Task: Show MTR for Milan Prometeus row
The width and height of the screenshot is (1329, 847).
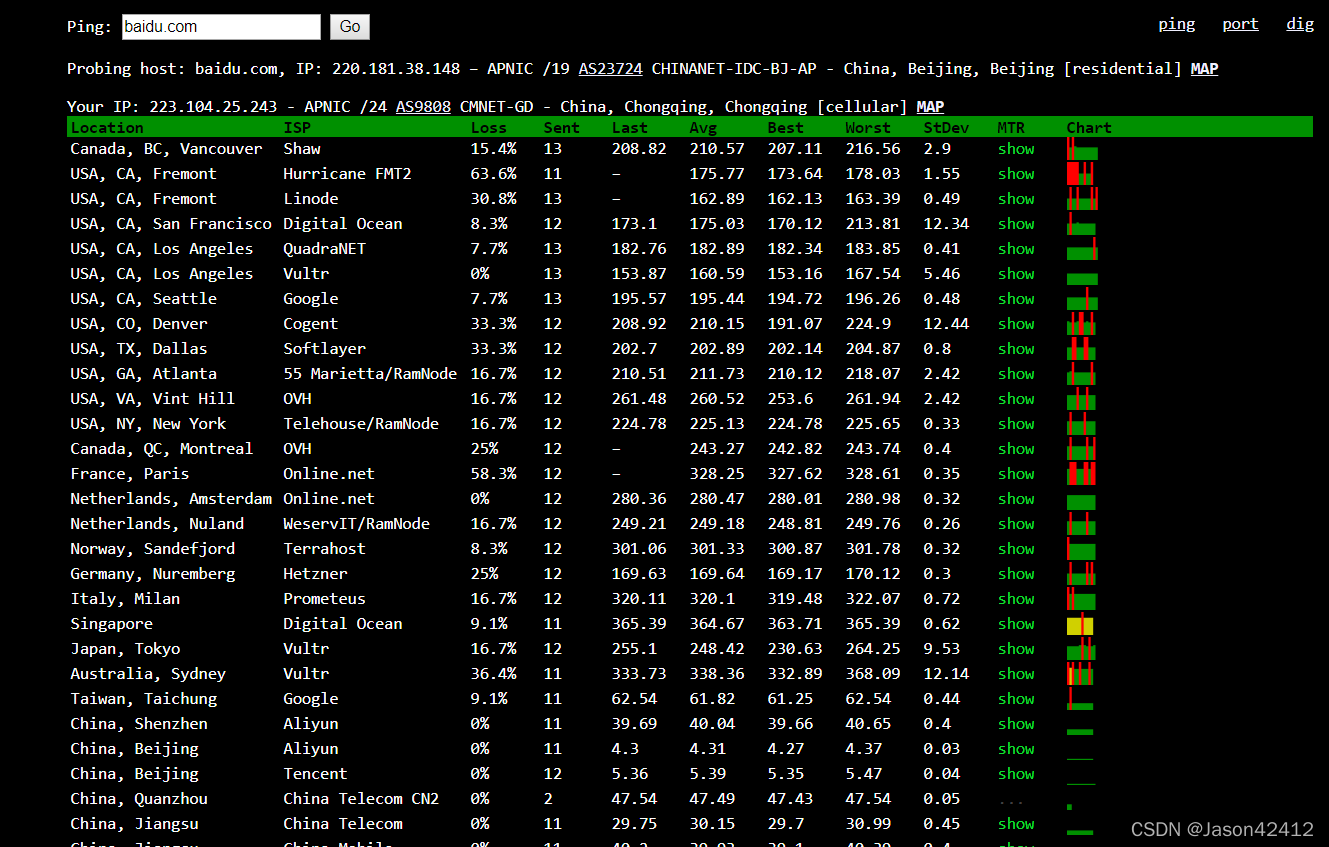Action: (x=1016, y=599)
